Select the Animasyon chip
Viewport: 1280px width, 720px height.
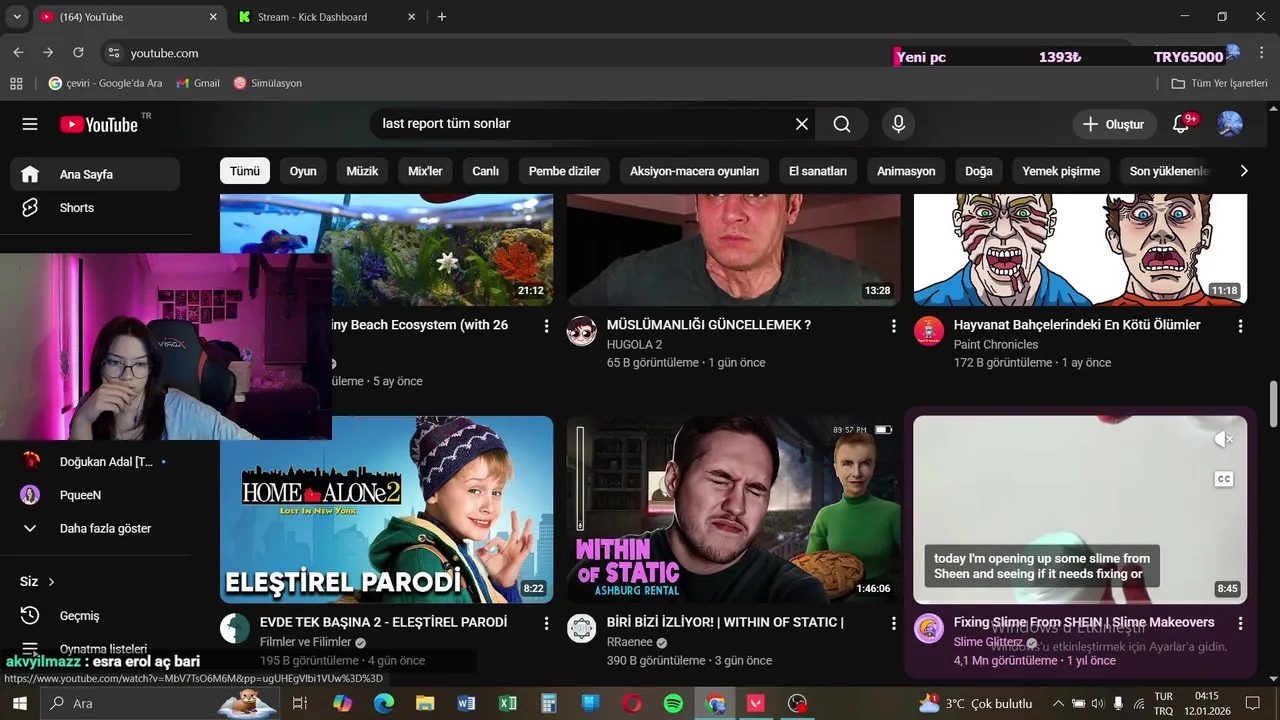pos(906,171)
